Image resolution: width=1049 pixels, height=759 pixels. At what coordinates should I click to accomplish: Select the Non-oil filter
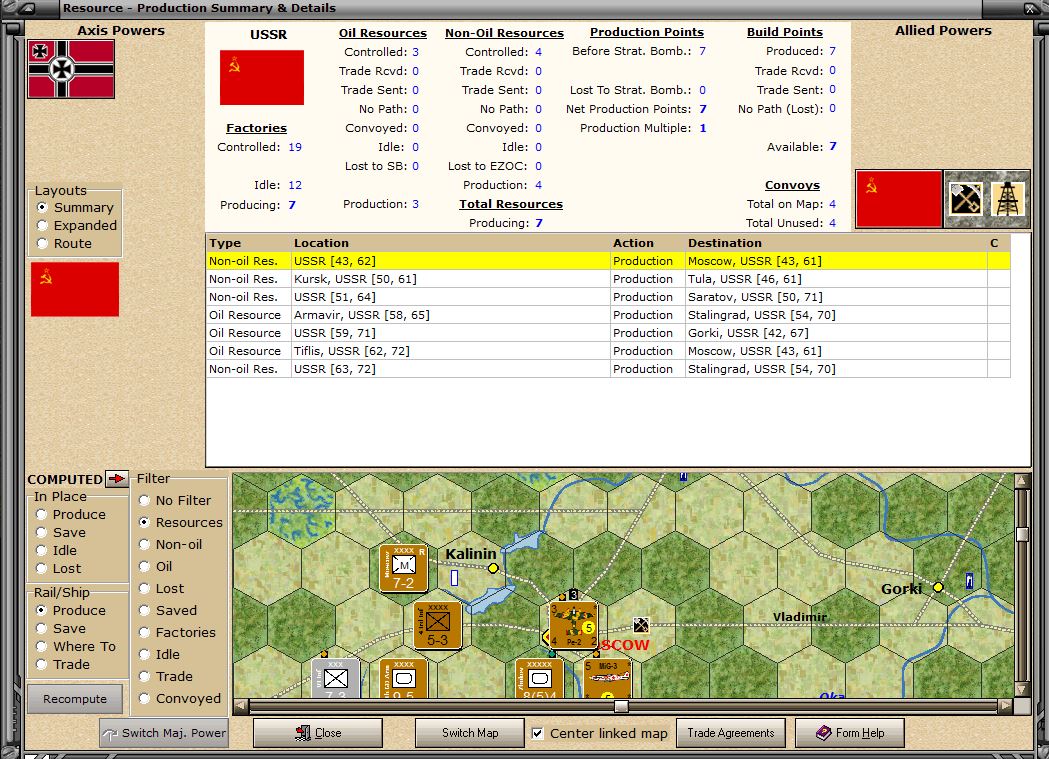(x=170, y=544)
